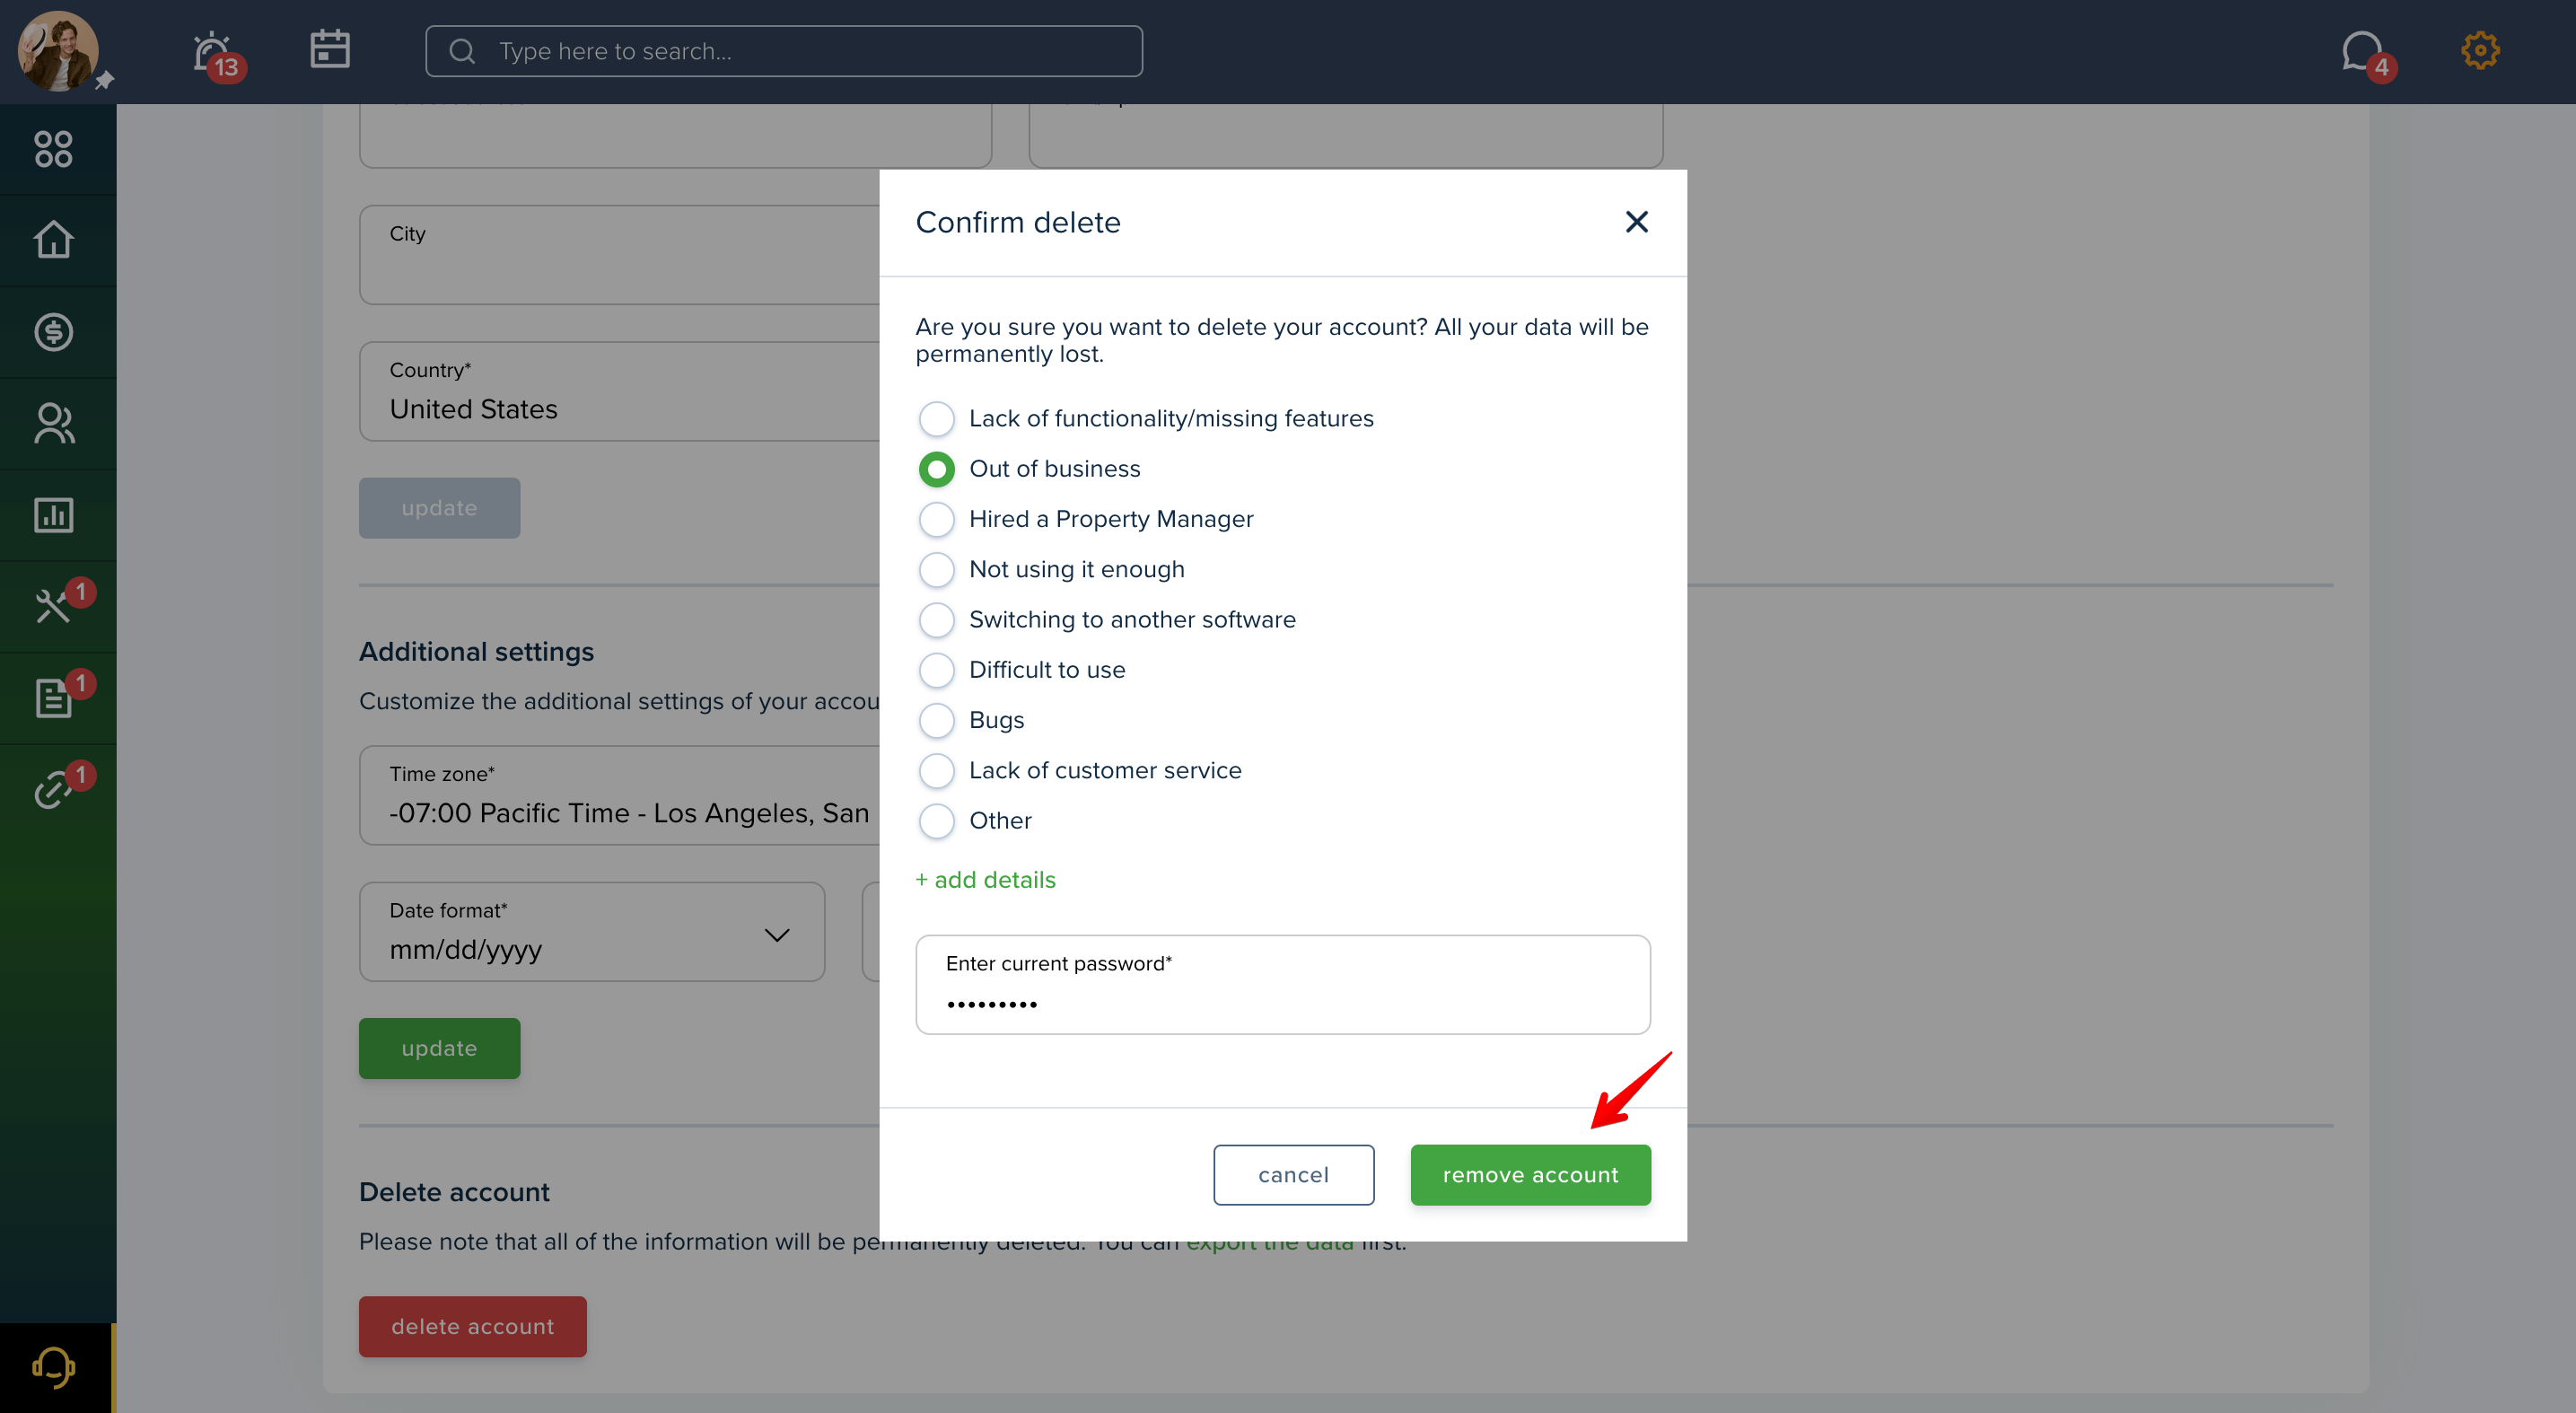
Task: Focus the top search box
Action: pyautogui.click(x=783, y=51)
